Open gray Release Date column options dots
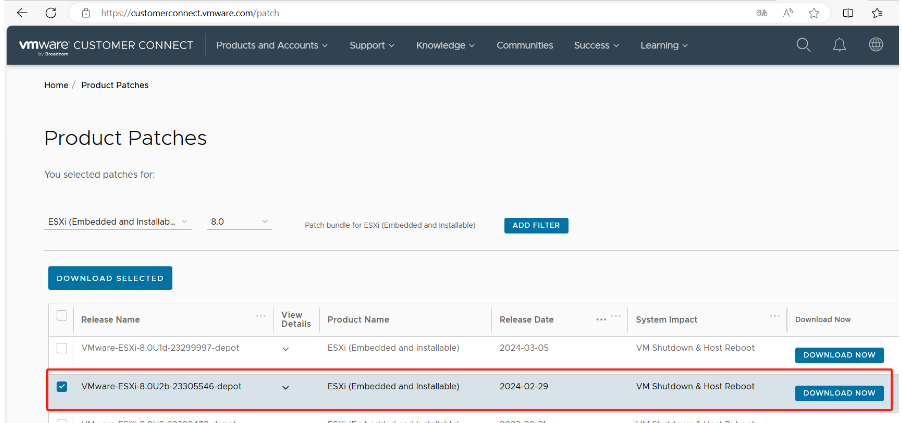 click(616, 315)
